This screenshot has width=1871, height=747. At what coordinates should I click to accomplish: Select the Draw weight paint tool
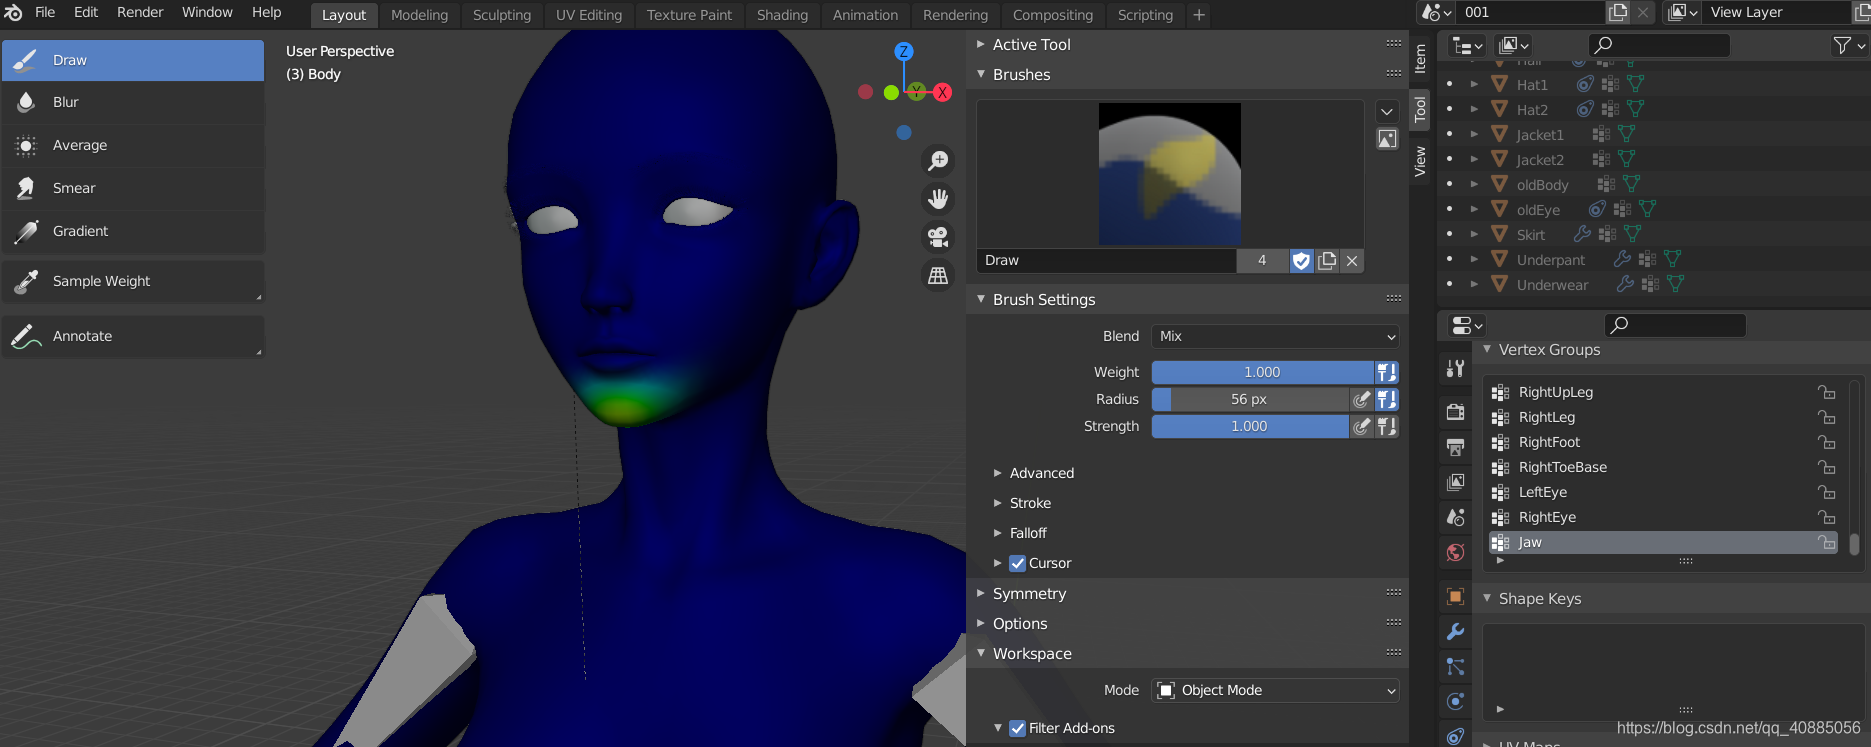(x=133, y=60)
